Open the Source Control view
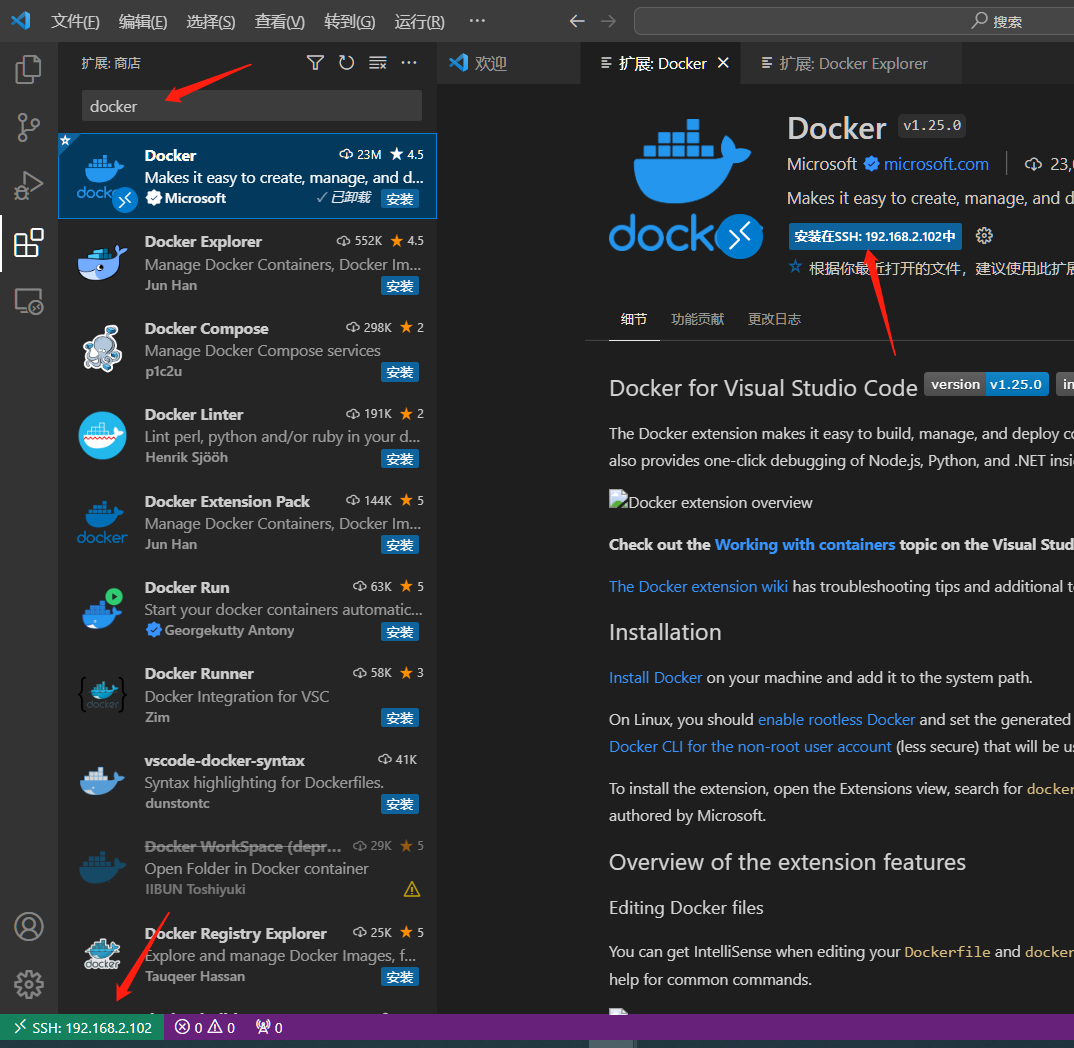The width and height of the screenshot is (1074, 1048). [29, 127]
